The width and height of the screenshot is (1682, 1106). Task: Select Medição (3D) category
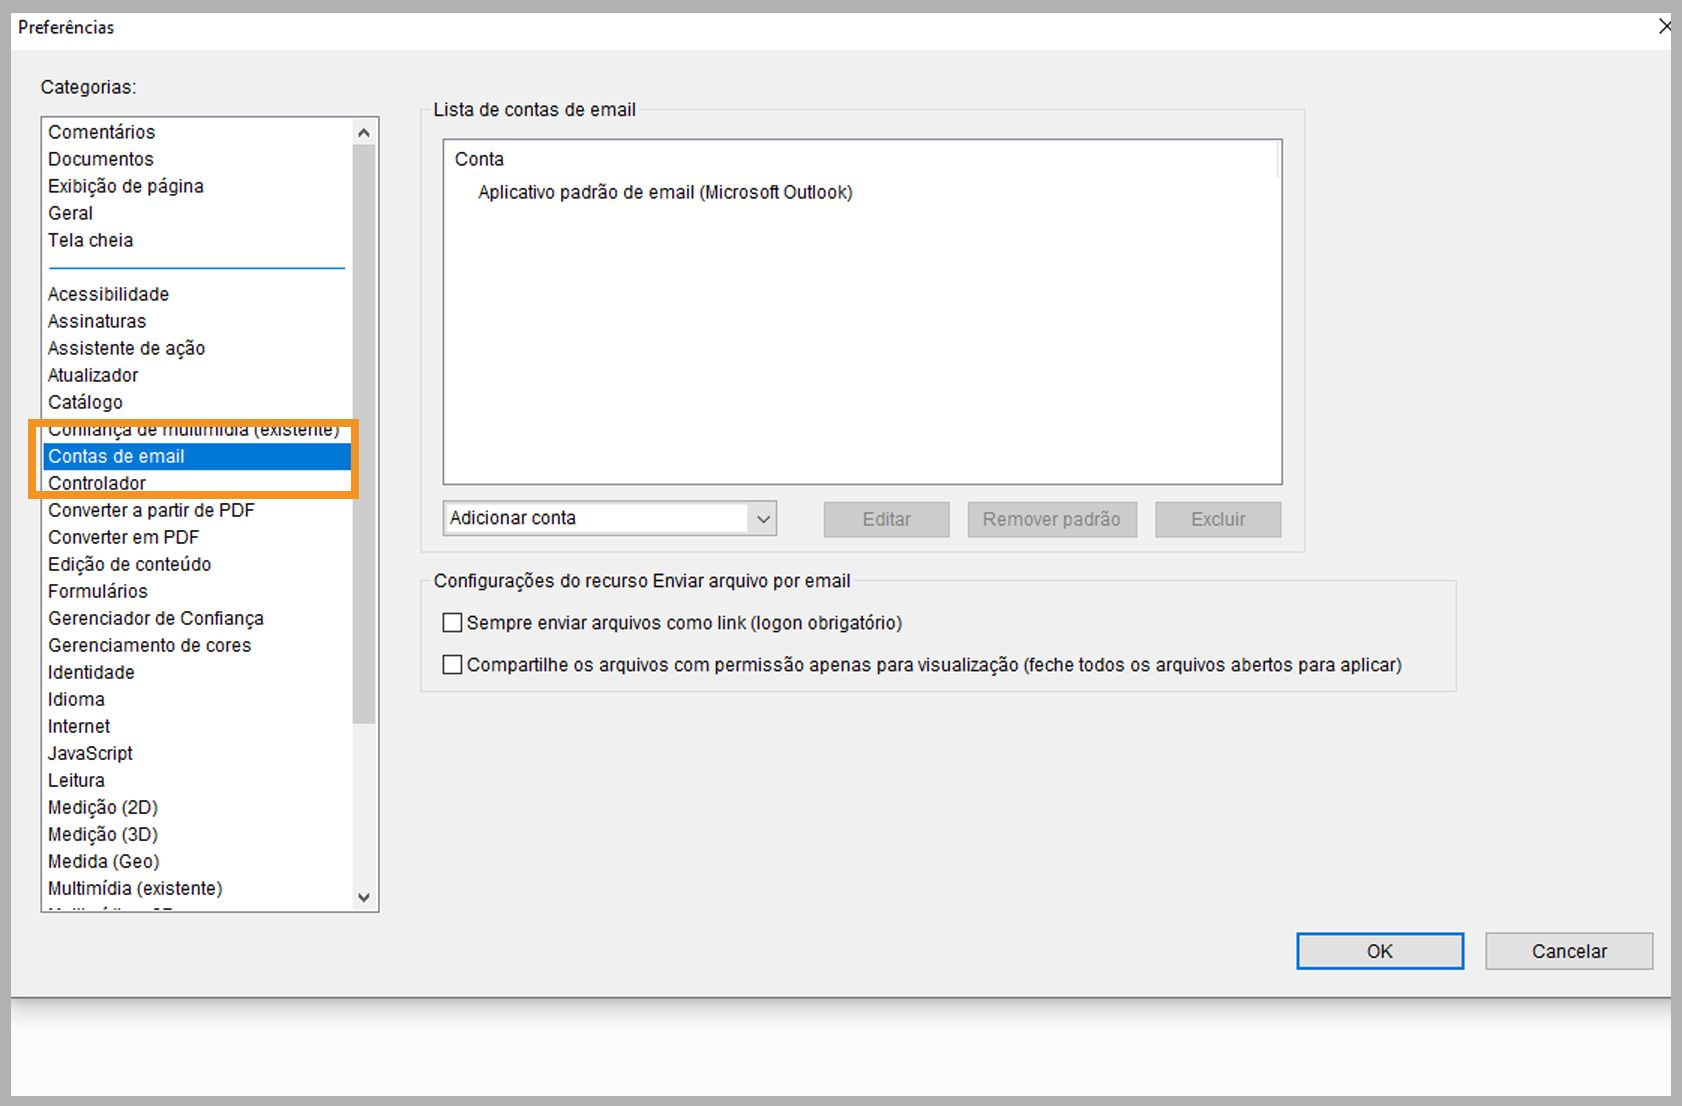coord(103,834)
